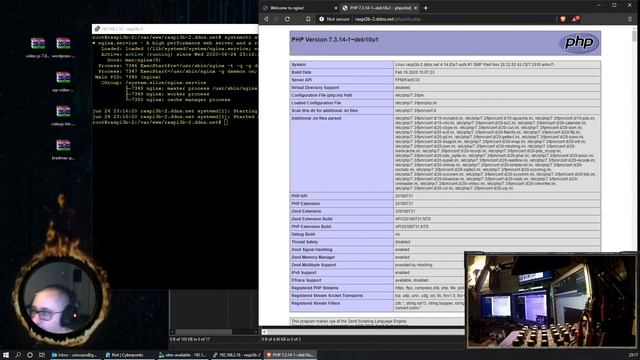Viewport: 640px width, 360px height.
Task: Switch to the PHP 7.3.14 Brave taskbar button
Action: click(x=290, y=355)
